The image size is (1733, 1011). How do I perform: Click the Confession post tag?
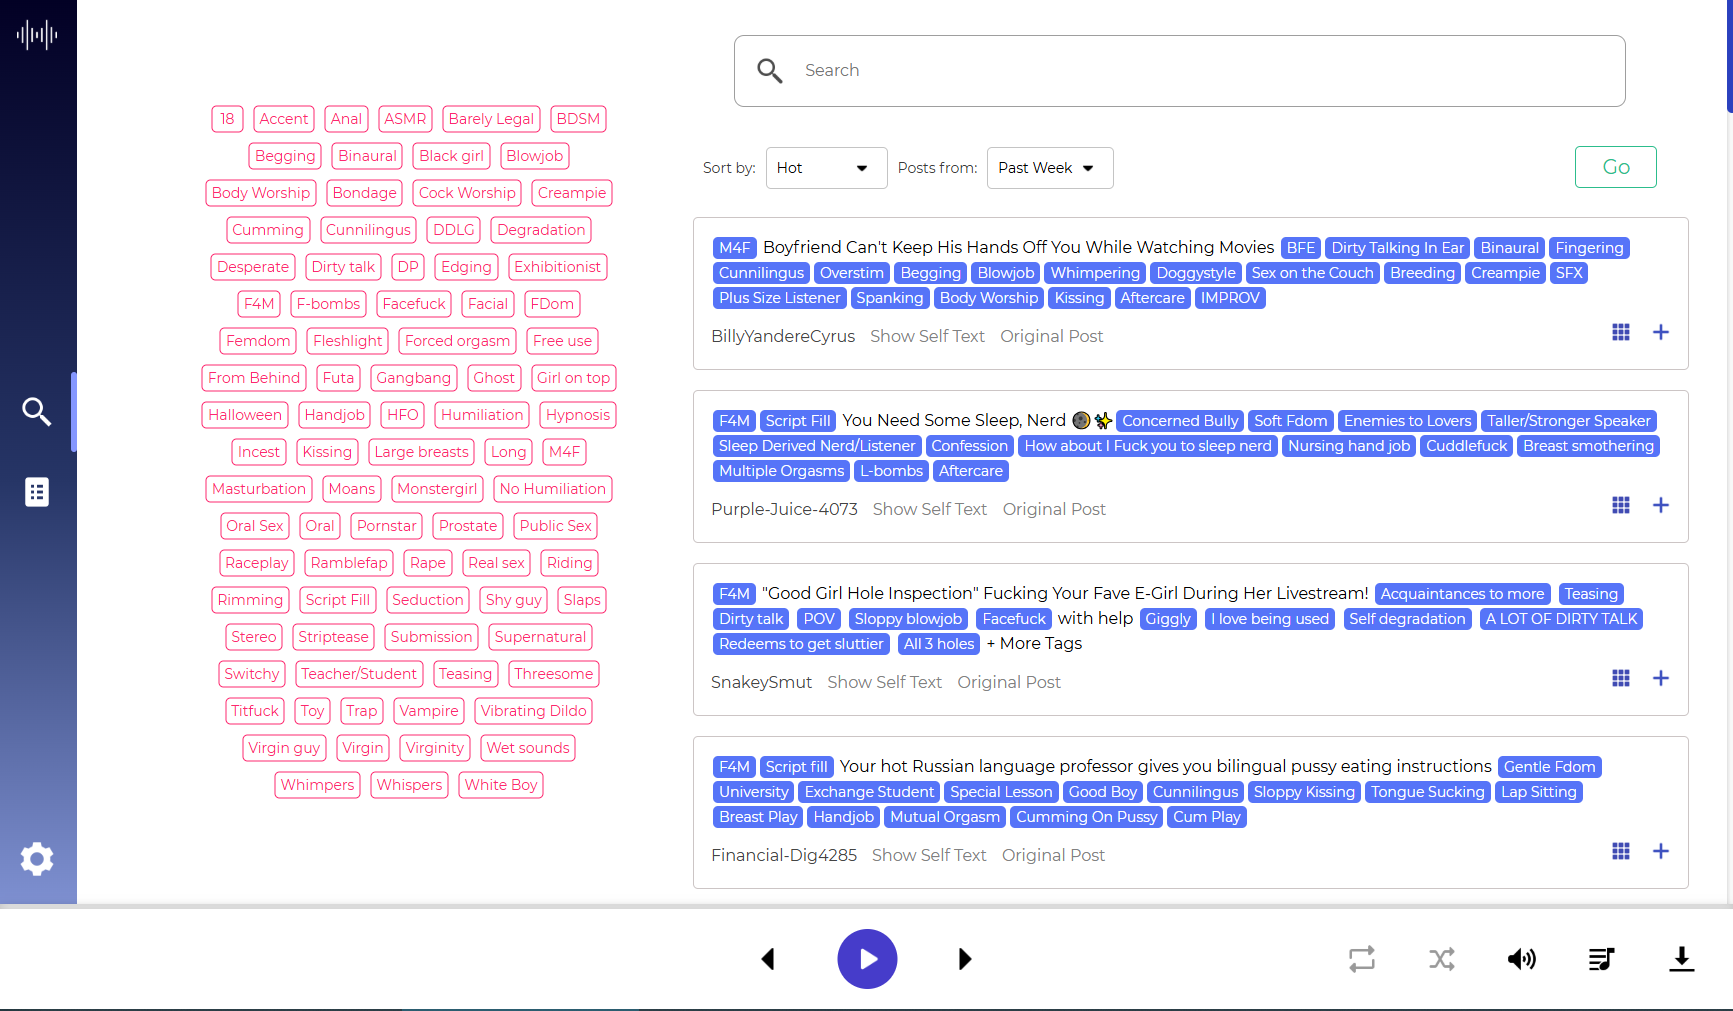click(x=969, y=446)
